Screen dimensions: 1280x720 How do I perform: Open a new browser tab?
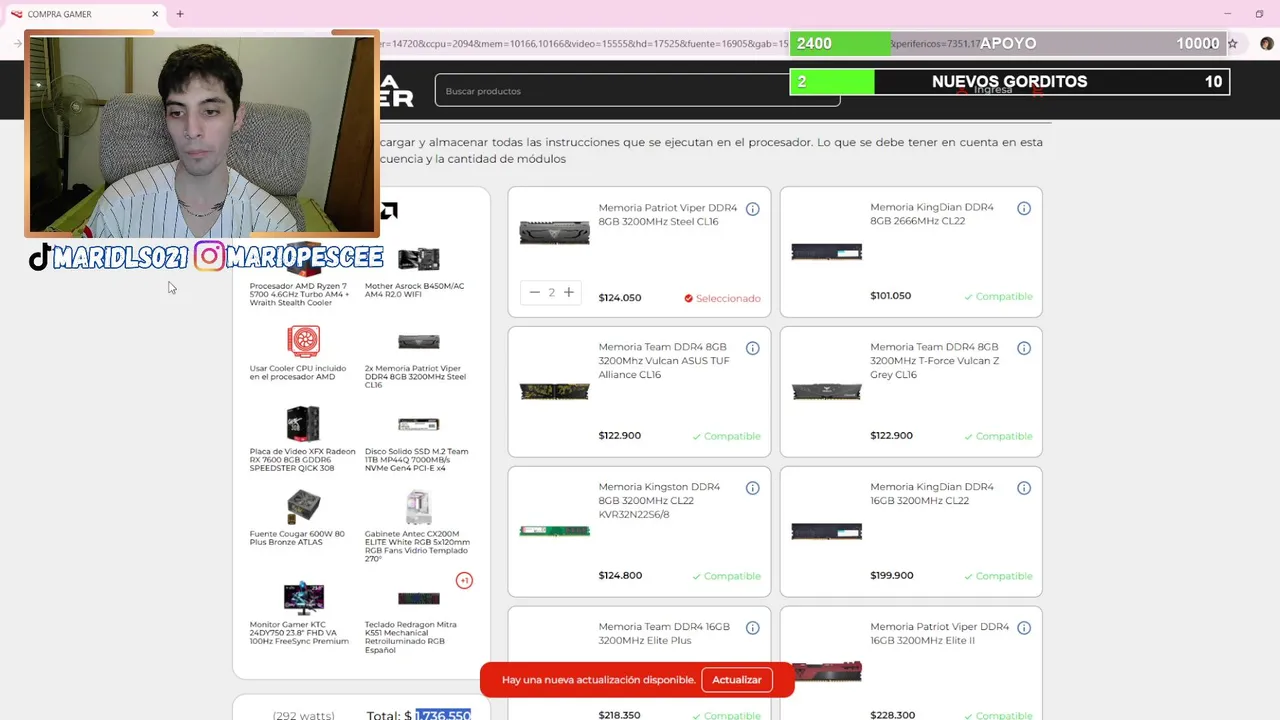(180, 14)
